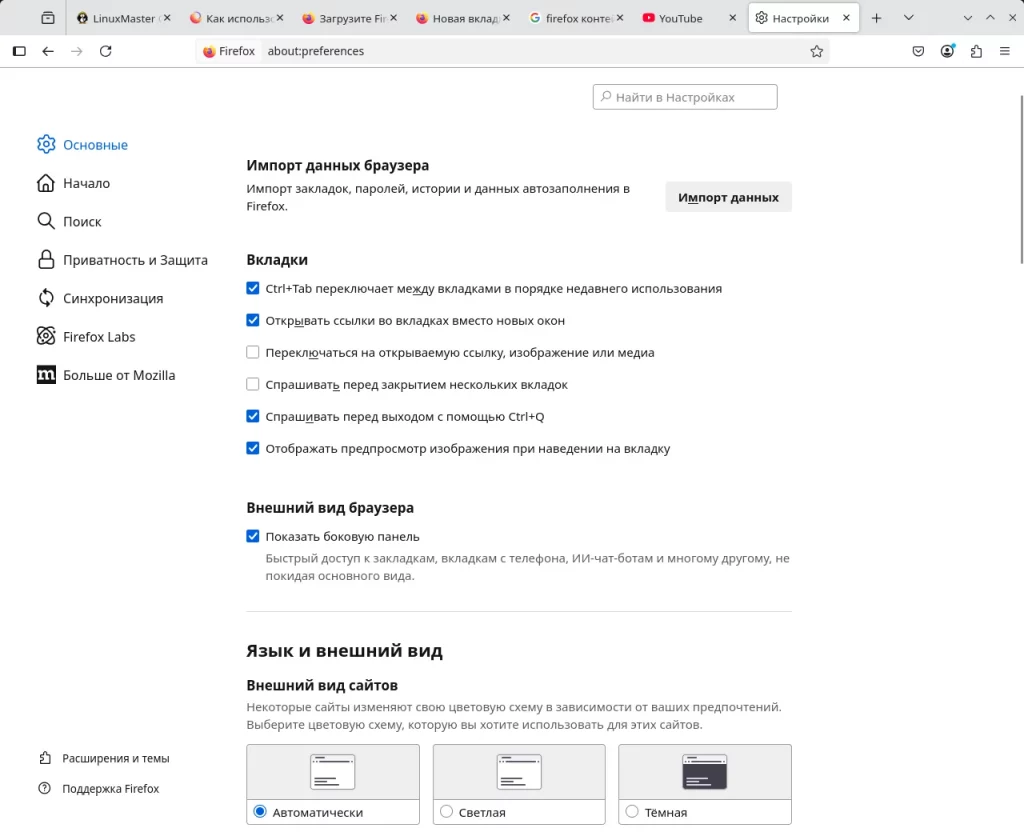The image size is (1024, 832).
Task: Select the Автоматически color scheme radio
Action: click(x=260, y=812)
